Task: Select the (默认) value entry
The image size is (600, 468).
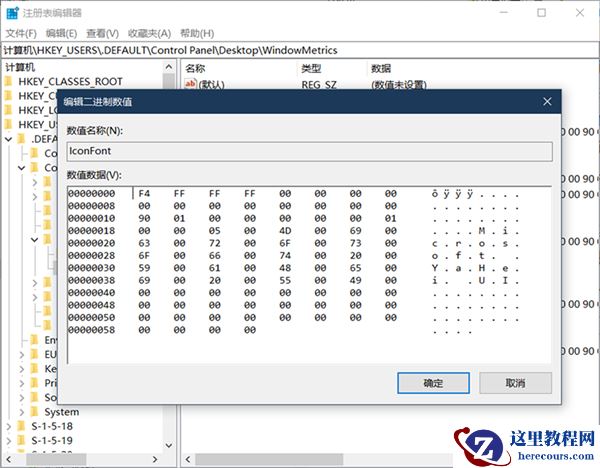Action: [x=211, y=84]
